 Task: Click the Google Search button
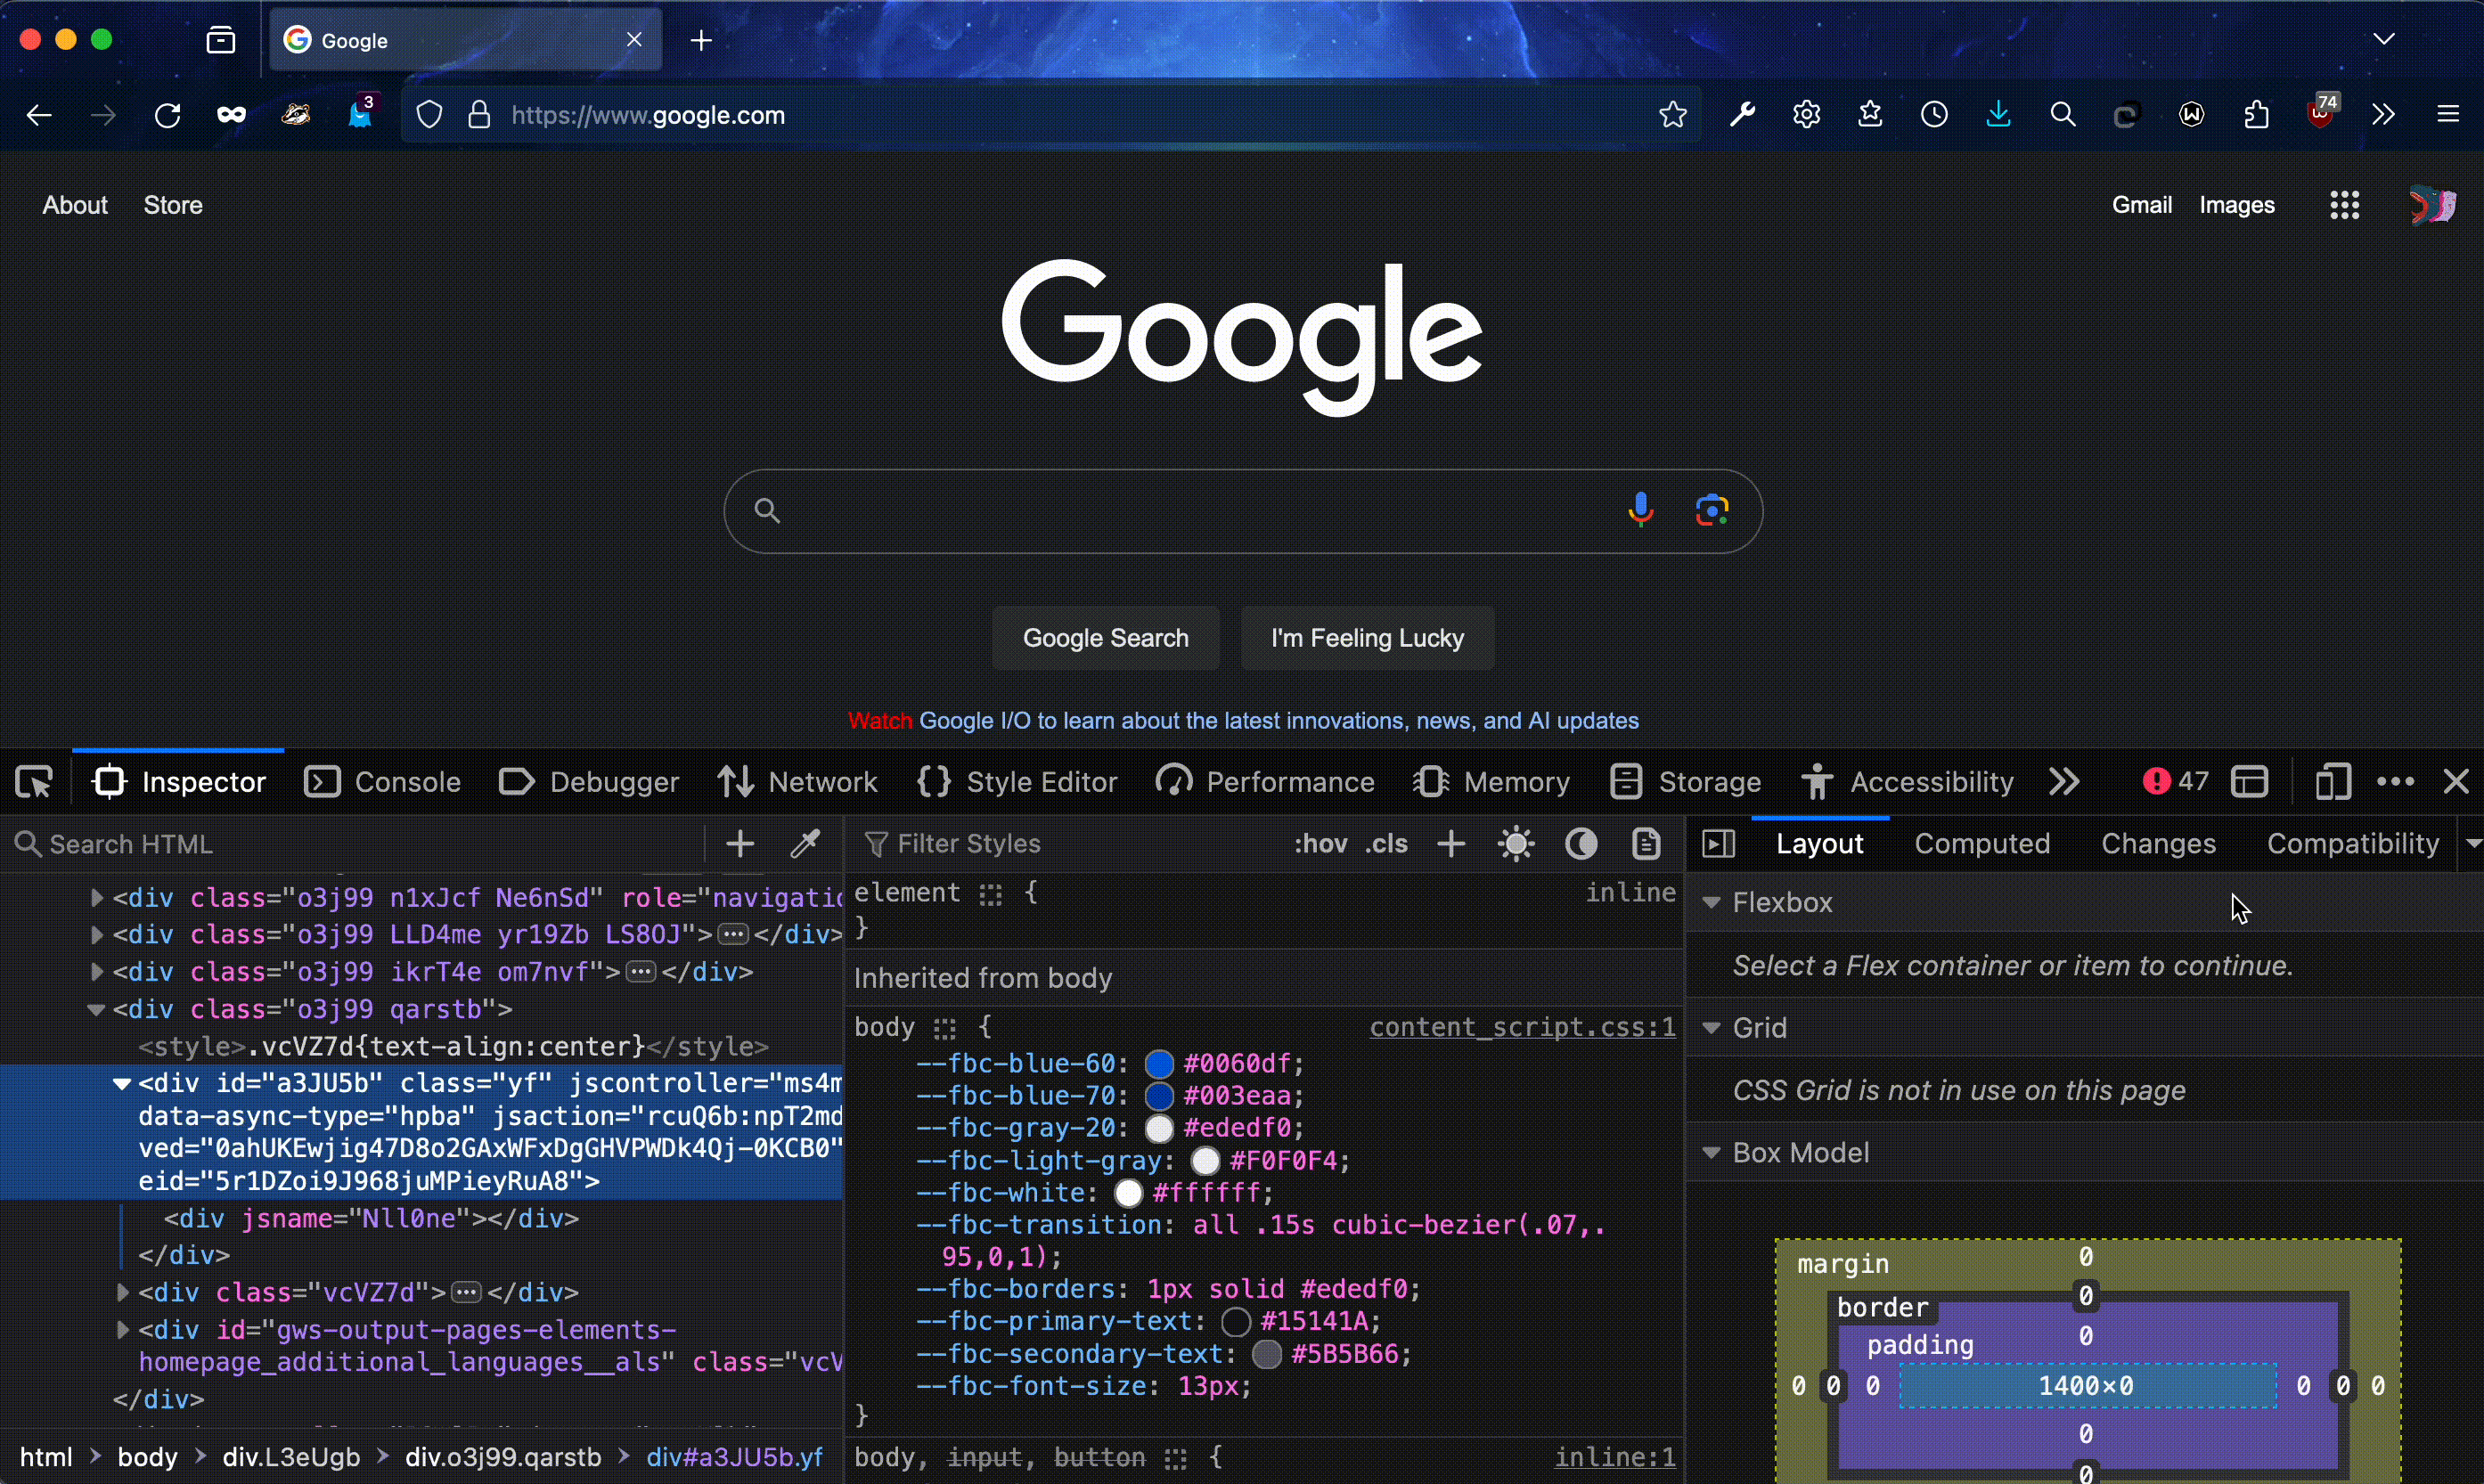coord(1106,638)
